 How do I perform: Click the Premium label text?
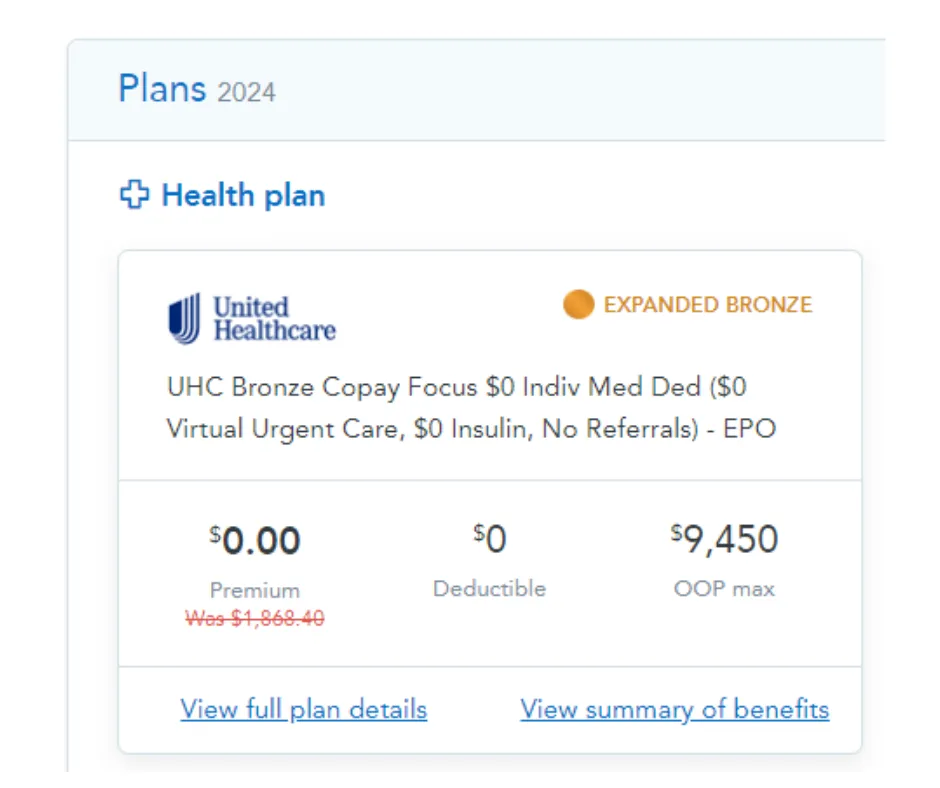pyautogui.click(x=254, y=590)
